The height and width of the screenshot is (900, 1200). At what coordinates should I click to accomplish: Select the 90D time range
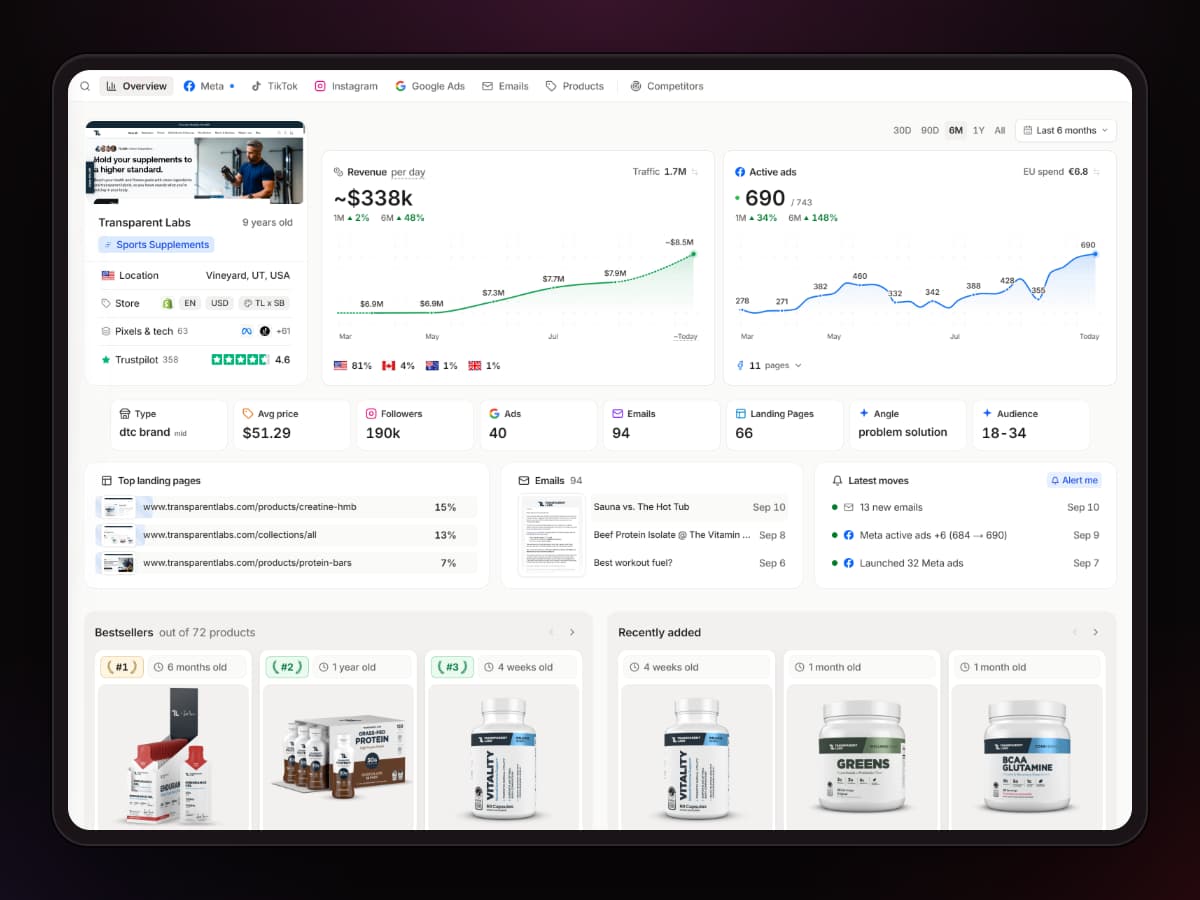(930, 130)
